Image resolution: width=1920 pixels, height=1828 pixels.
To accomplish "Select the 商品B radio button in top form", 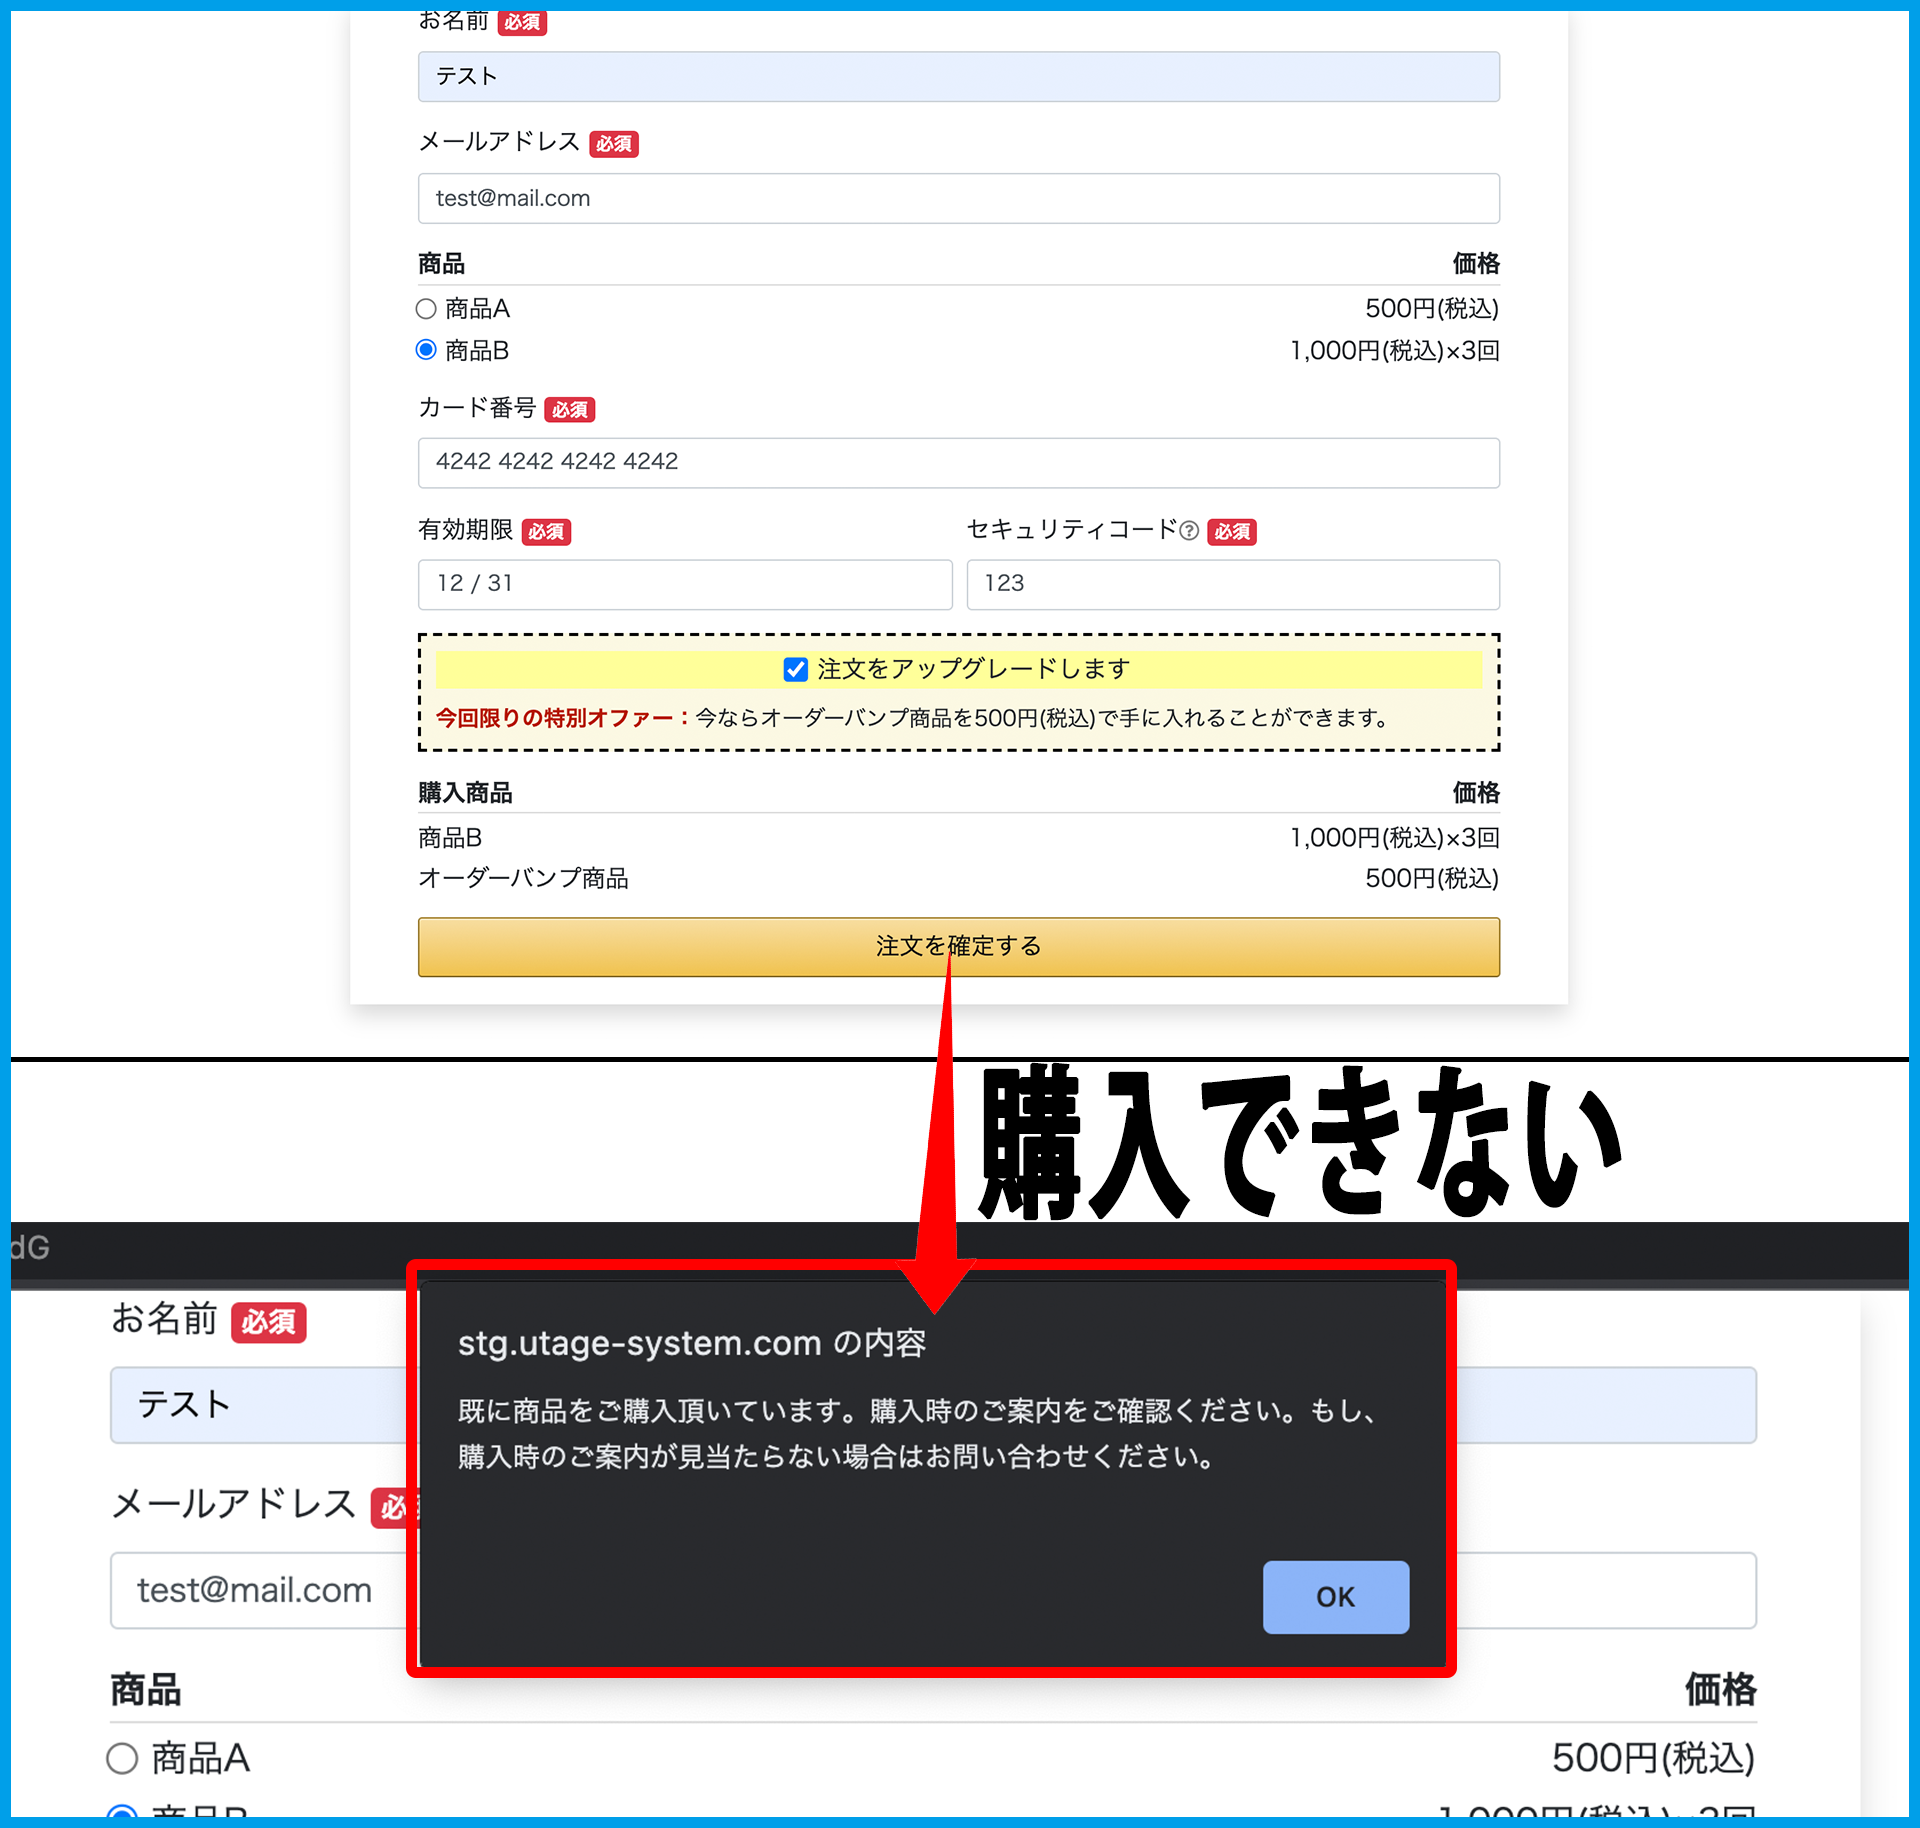I will pyautogui.click(x=426, y=350).
